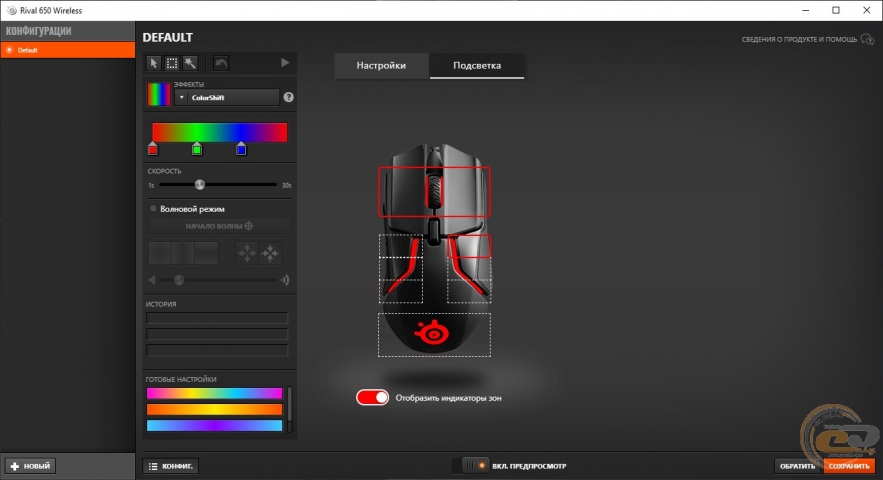
Task: Minimize the Rival 650 Wireless window
Action: pos(806,10)
